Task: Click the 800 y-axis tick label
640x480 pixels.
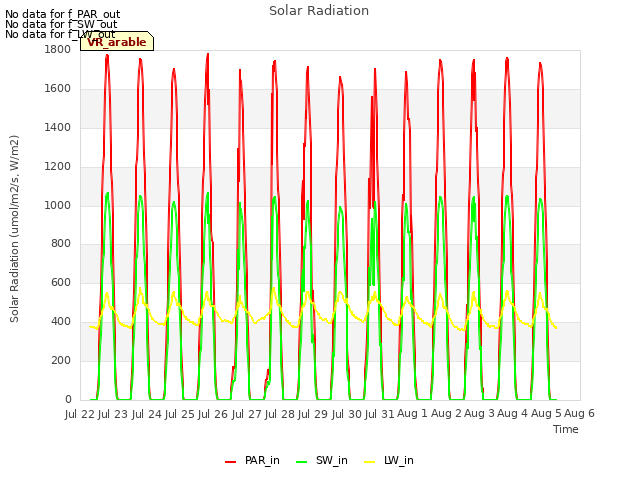Action: [61, 244]
